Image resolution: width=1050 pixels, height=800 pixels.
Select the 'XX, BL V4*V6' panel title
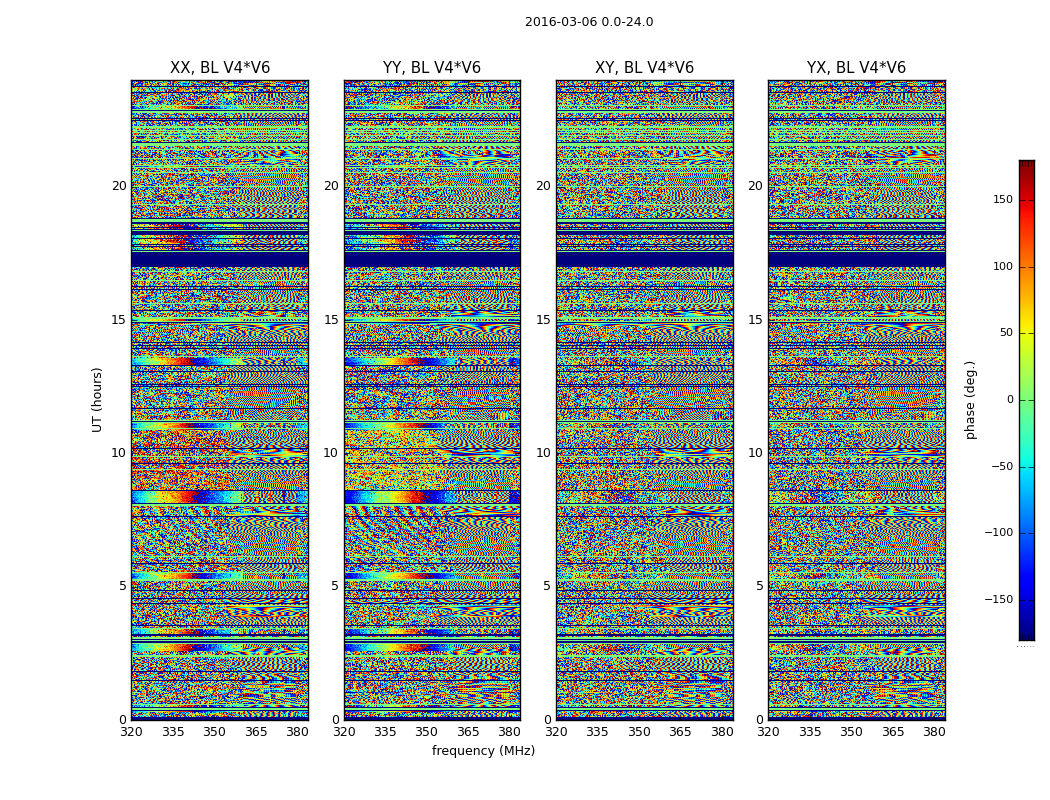point(220,68)
